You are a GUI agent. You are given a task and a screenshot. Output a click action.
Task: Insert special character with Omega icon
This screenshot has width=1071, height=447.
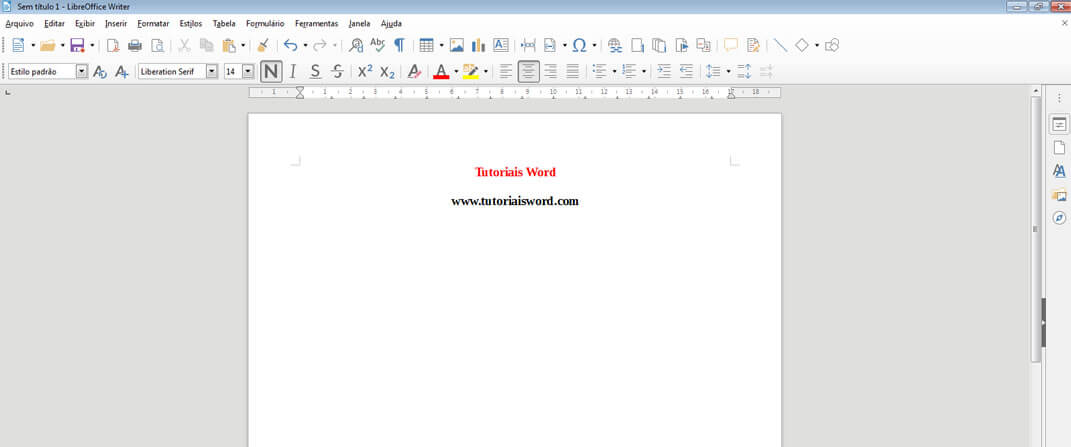pos(579,45)
